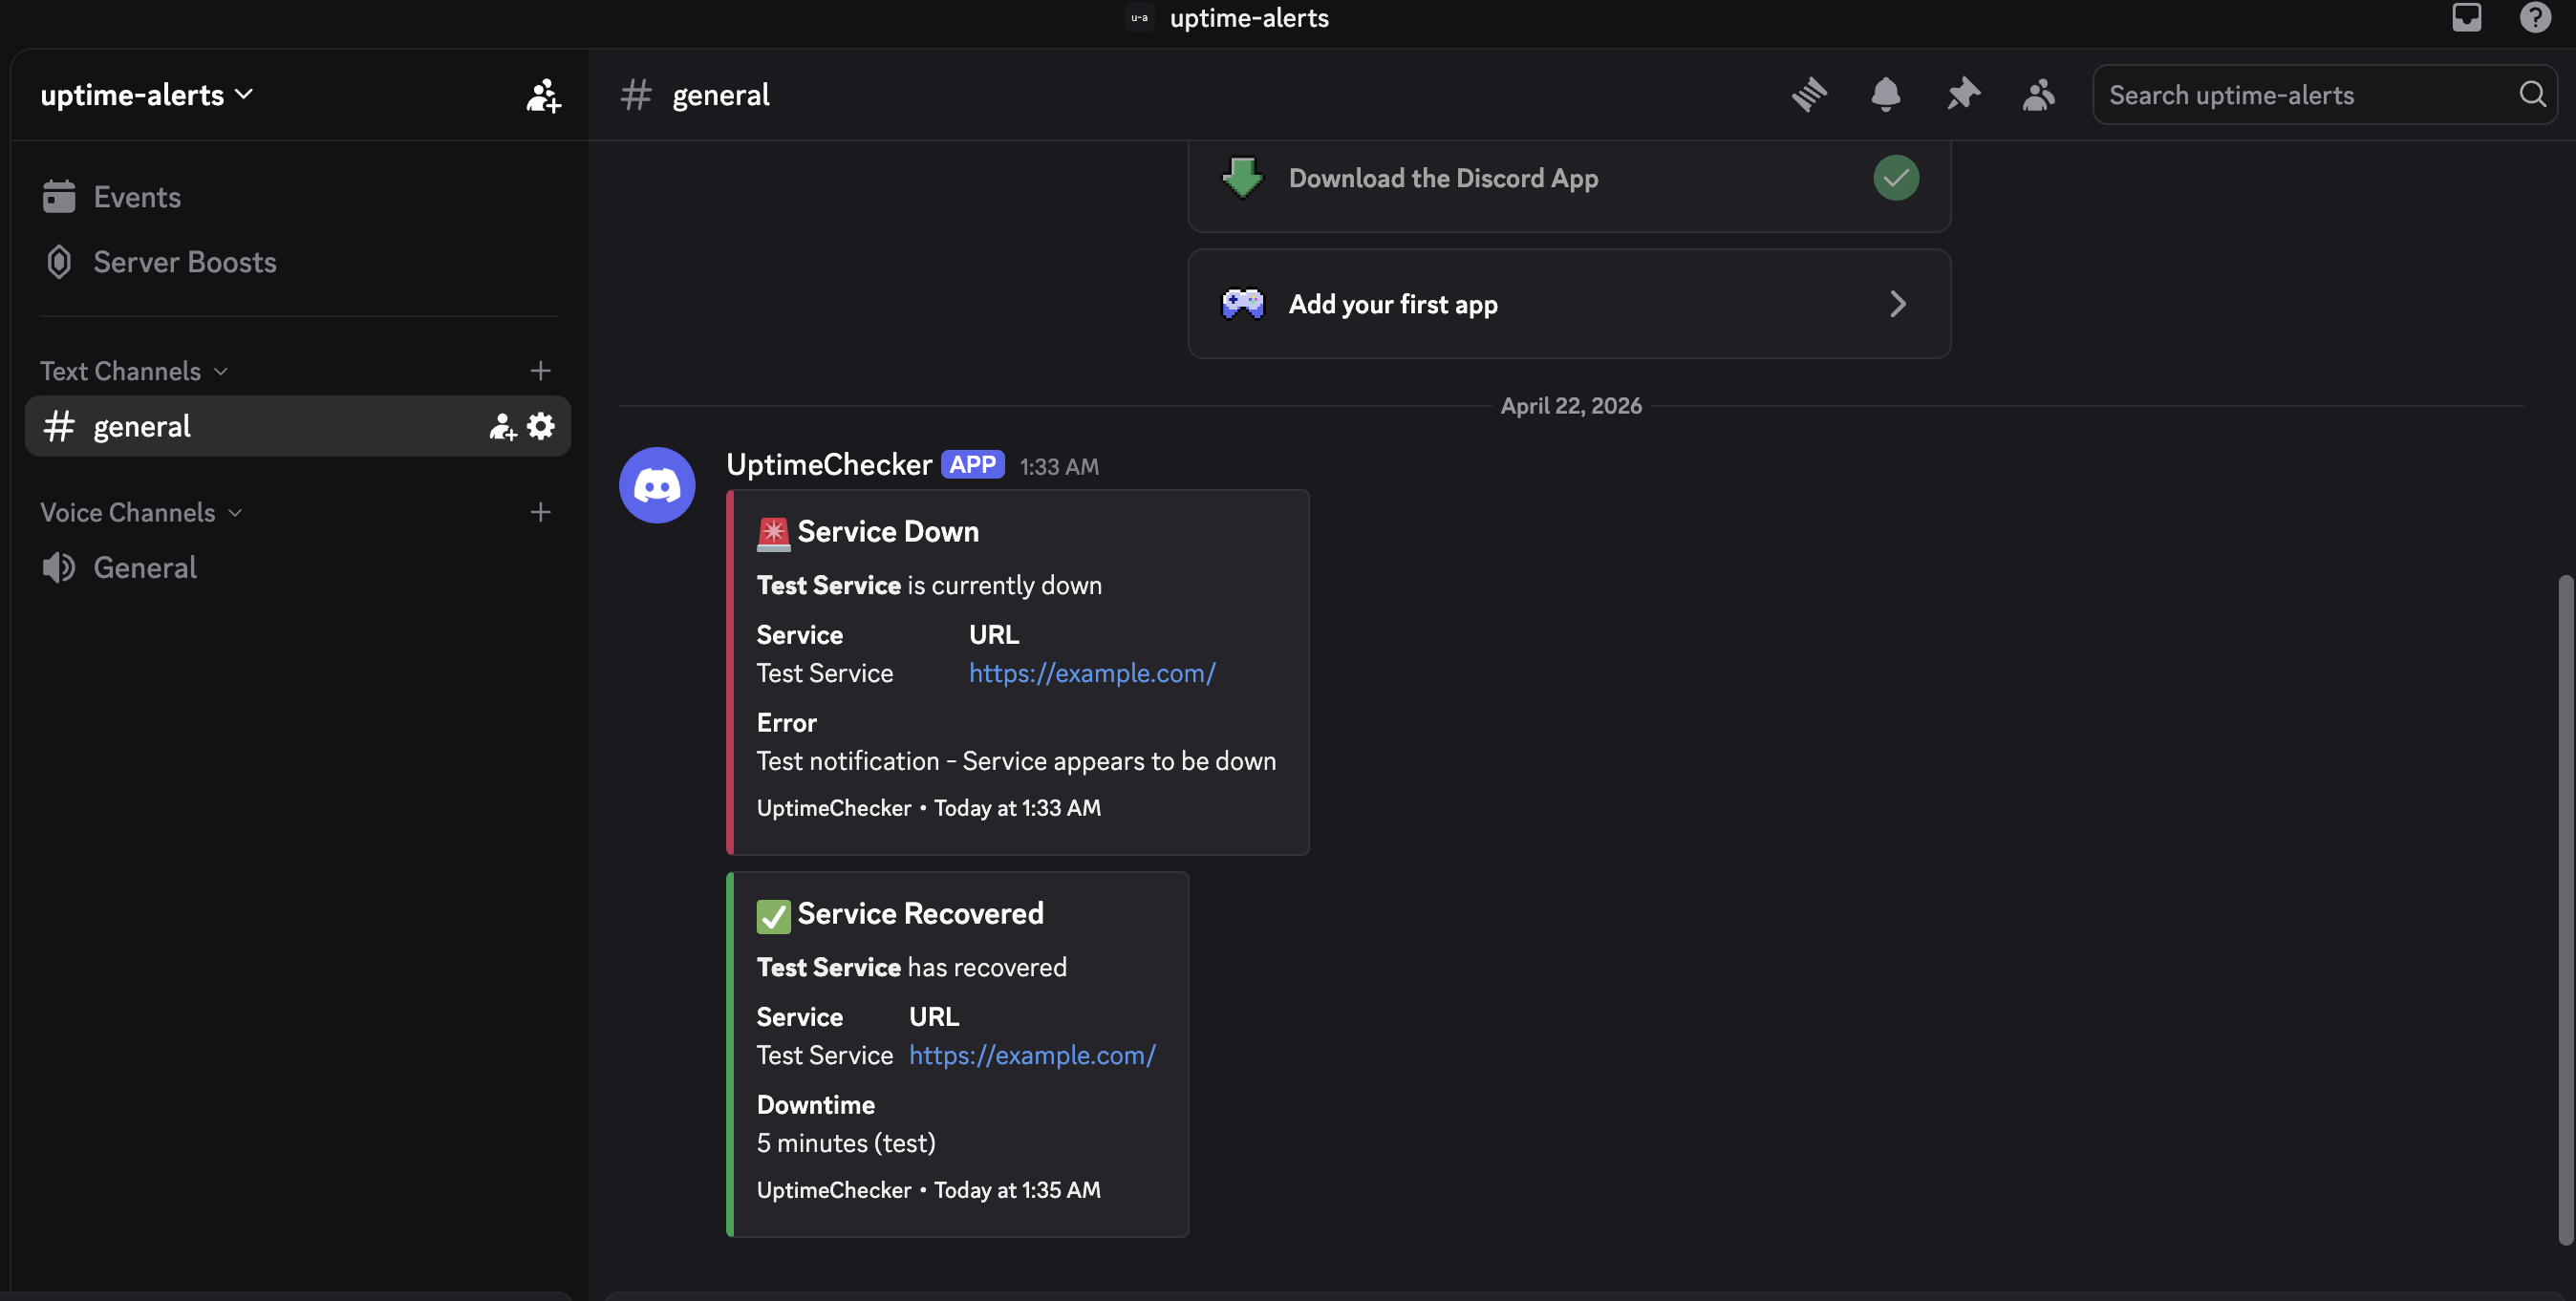Viewport: 2576px width, 1301px height.
Task: Edit general channel settings gear
Action: [x=541, y=427]
